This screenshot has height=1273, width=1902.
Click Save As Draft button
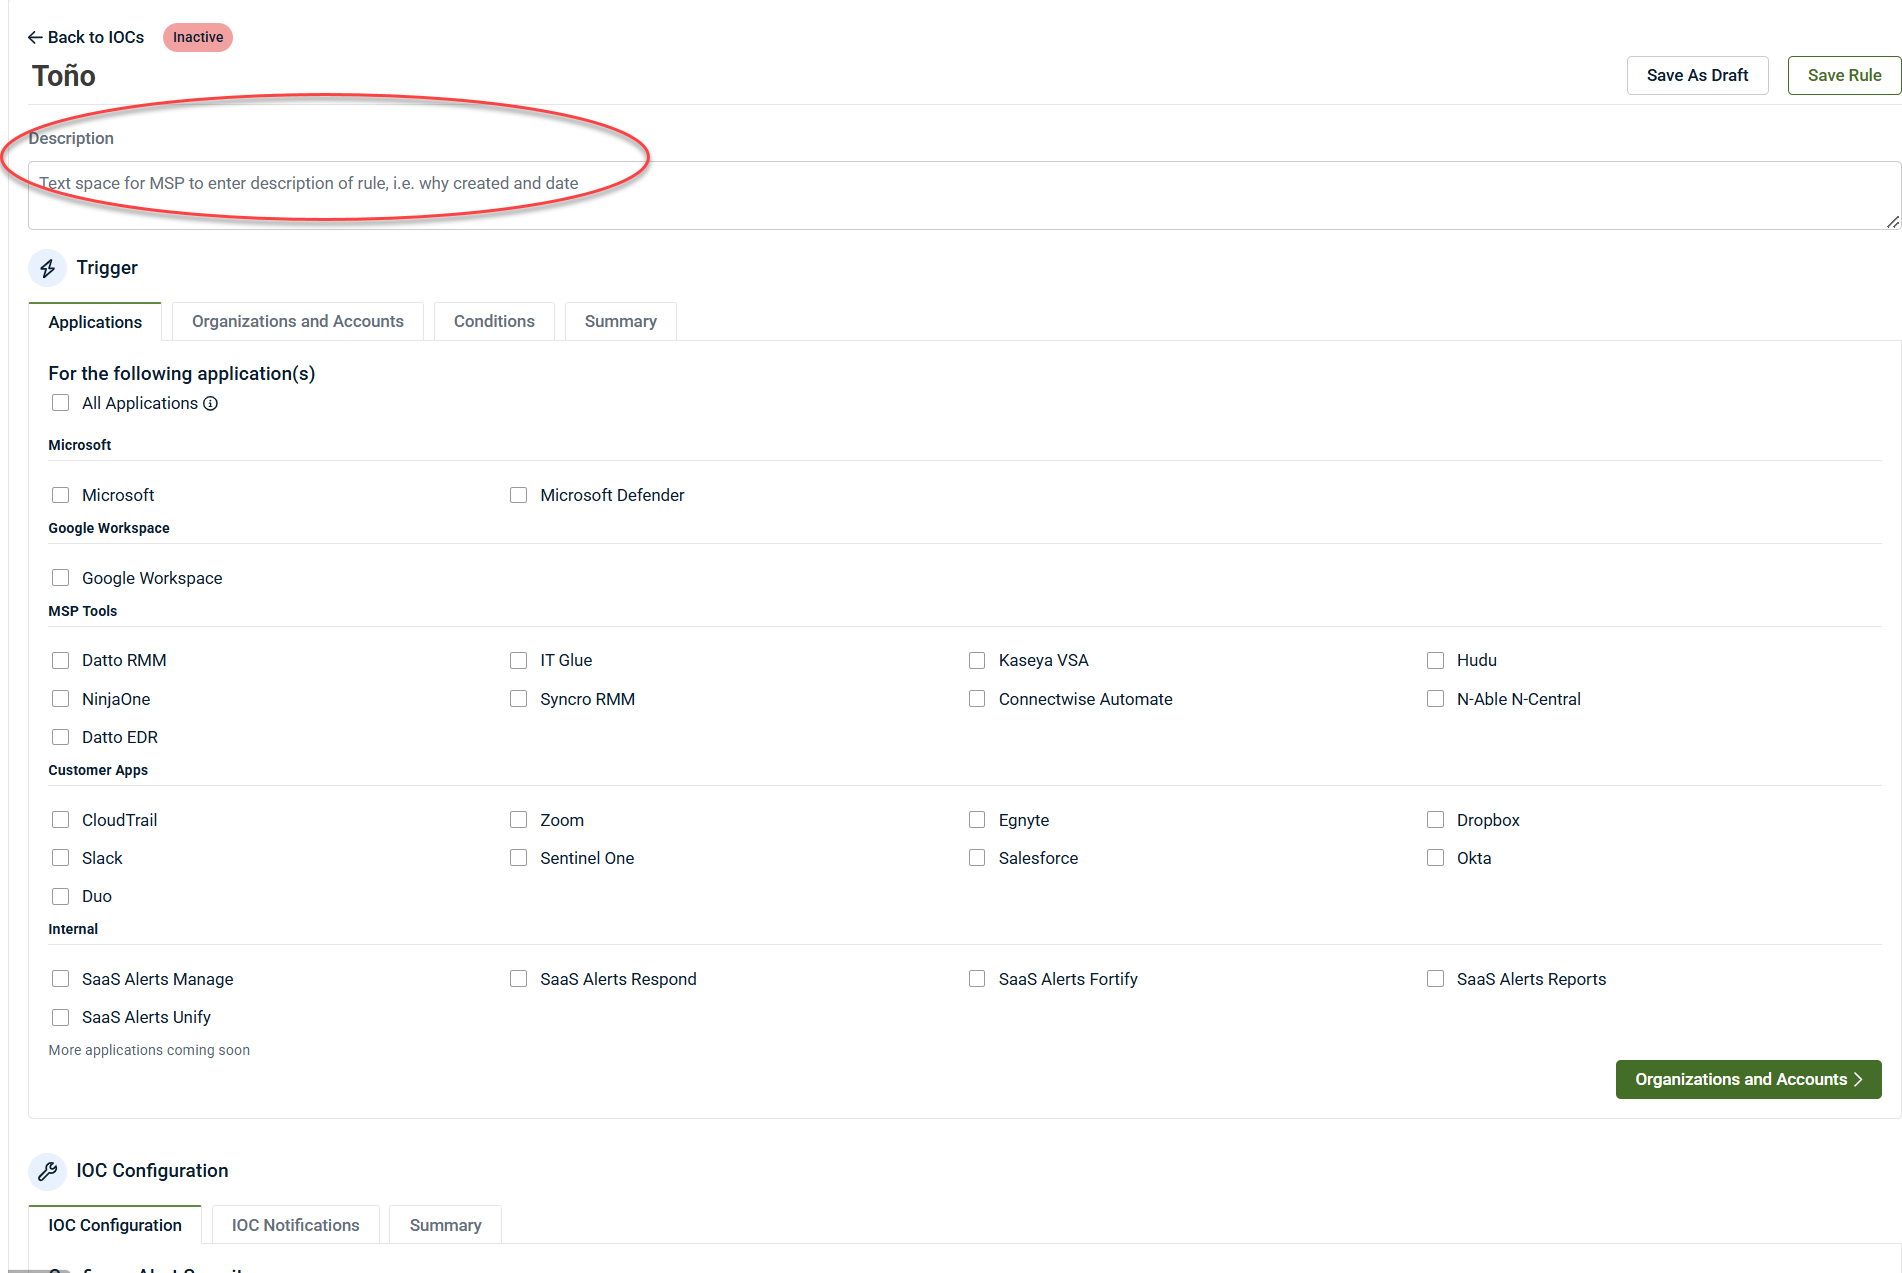1697,75
